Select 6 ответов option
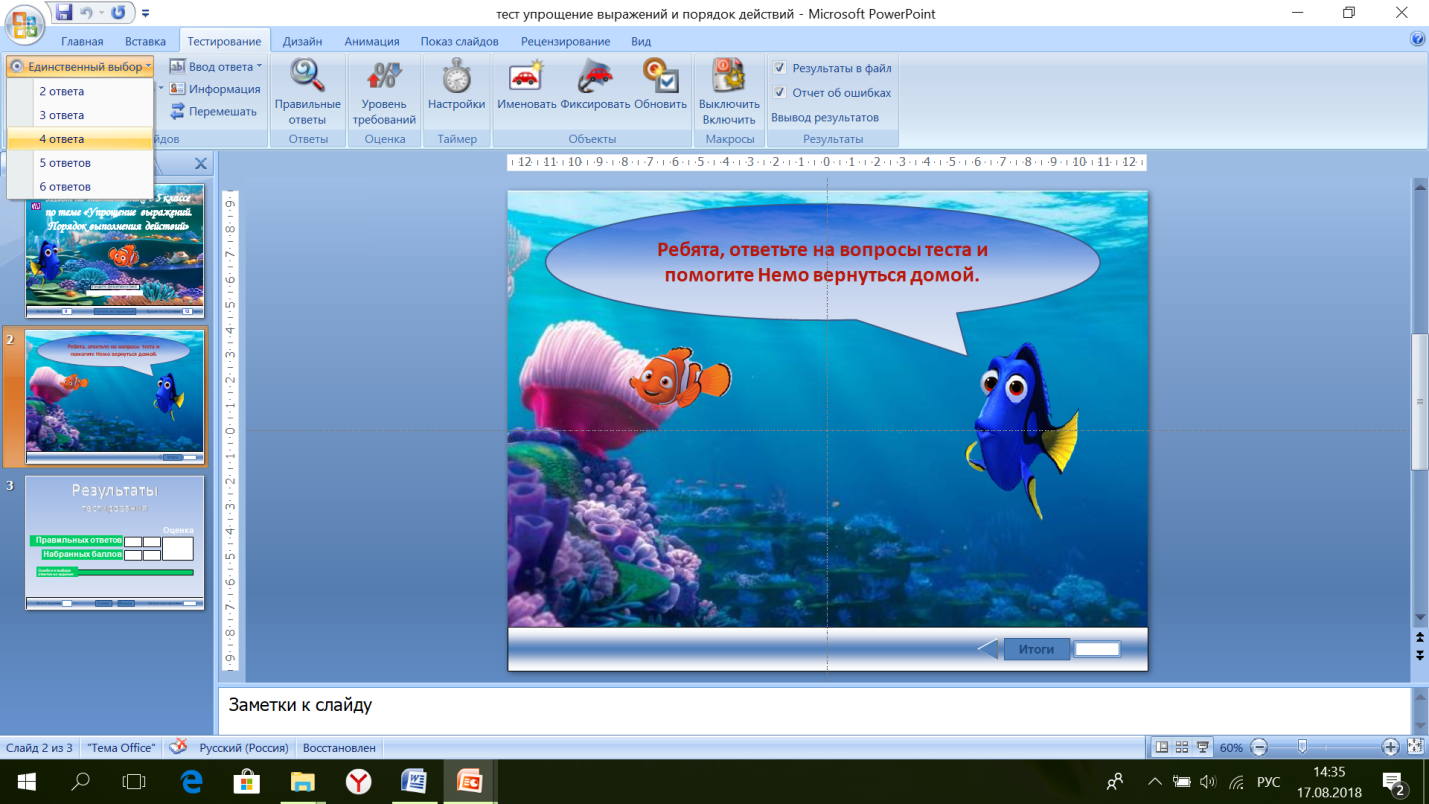1429x804 pixels. (x=80, y=187)
